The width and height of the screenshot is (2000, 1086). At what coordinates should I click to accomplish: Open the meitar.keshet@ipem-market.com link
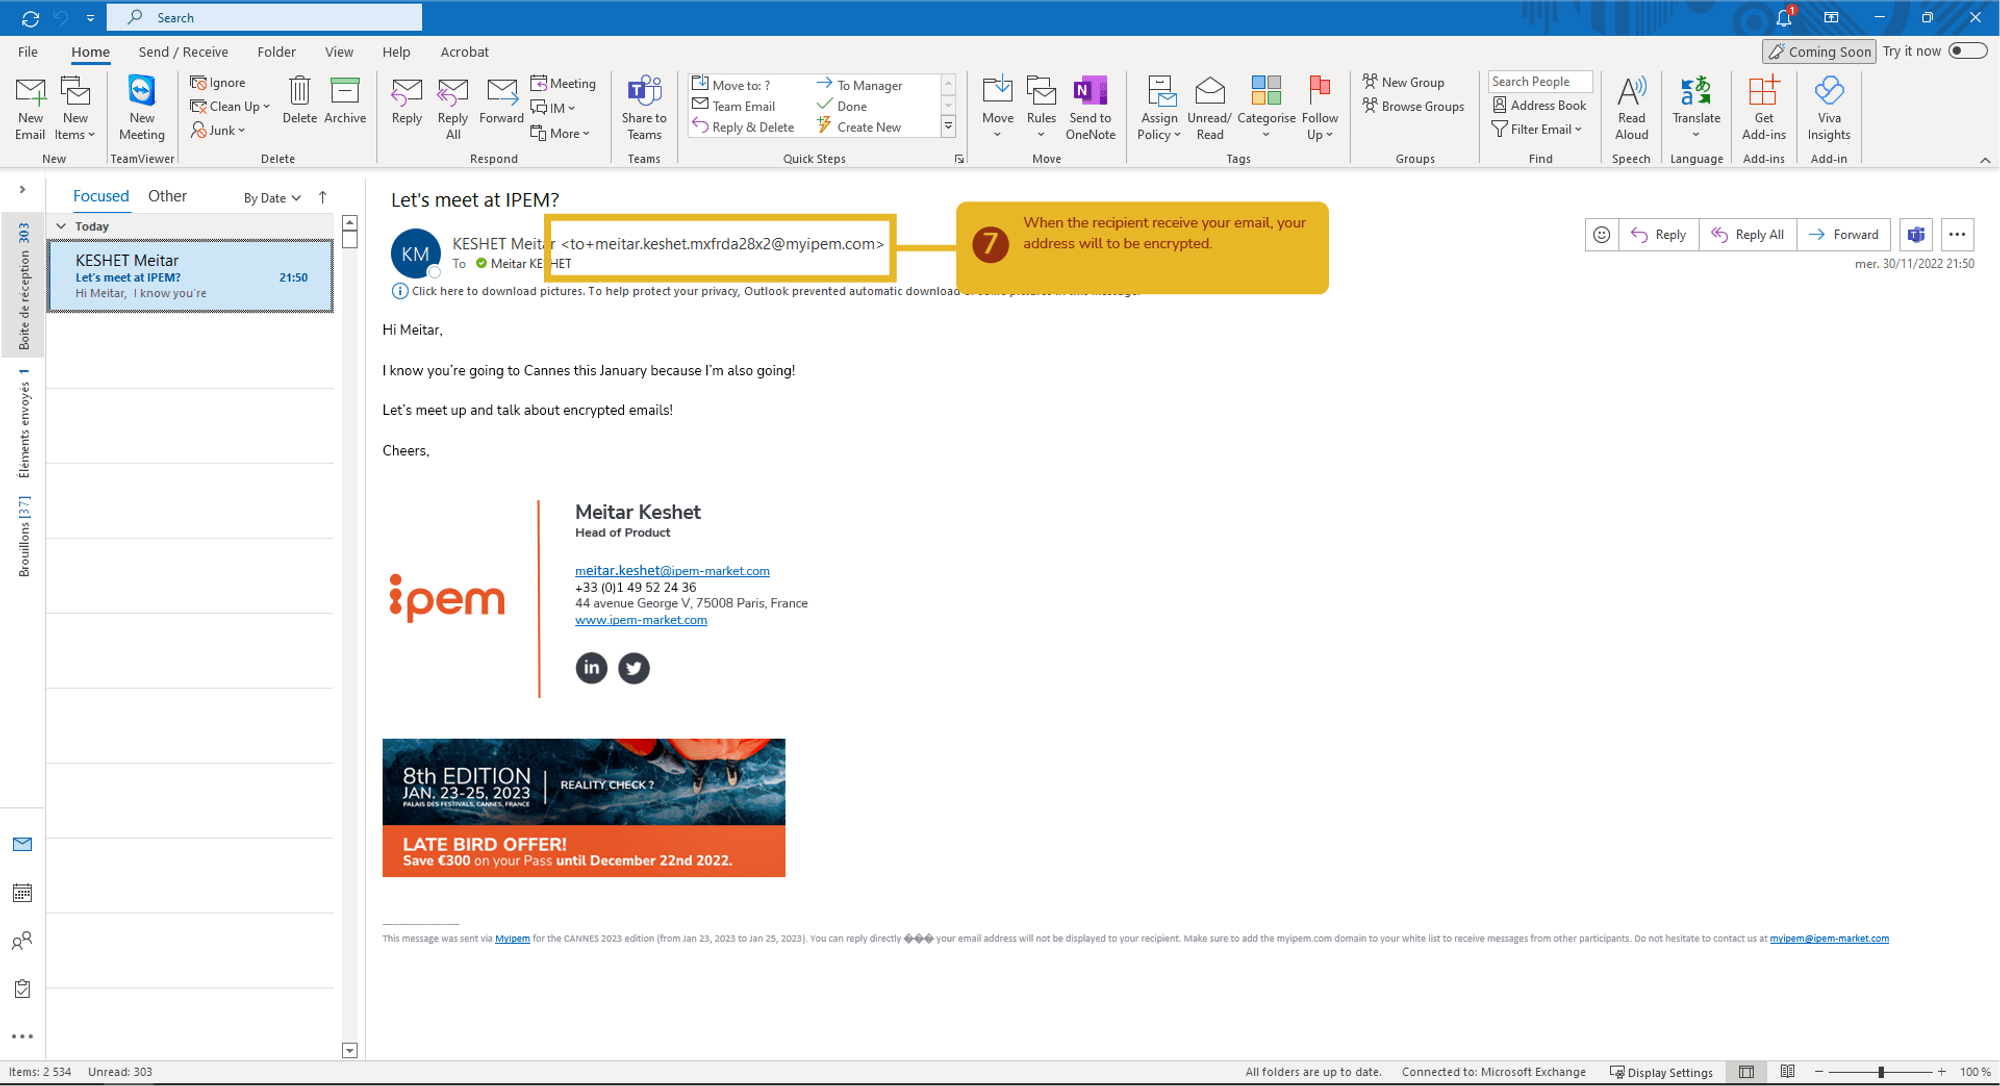pos(672,571)
